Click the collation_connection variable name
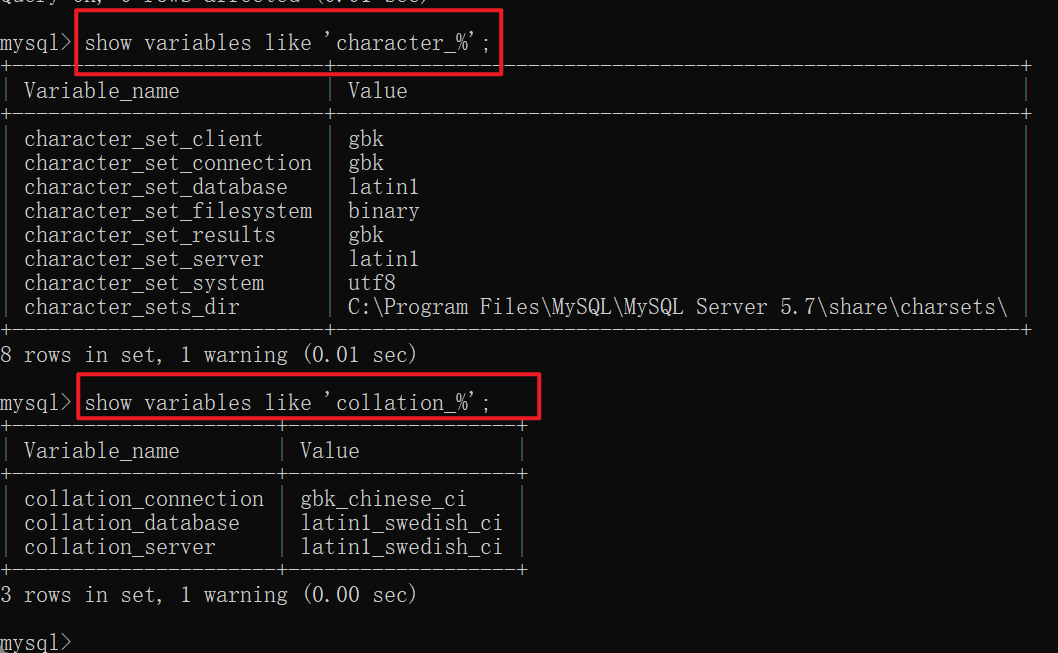The width and height of the screenshot is (1058, 653). (x=143, y=499)
